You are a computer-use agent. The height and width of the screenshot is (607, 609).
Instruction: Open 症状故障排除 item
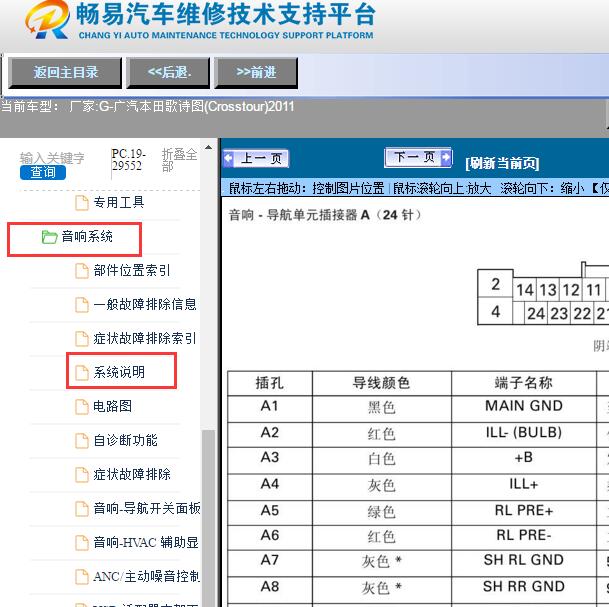(132, 474)
